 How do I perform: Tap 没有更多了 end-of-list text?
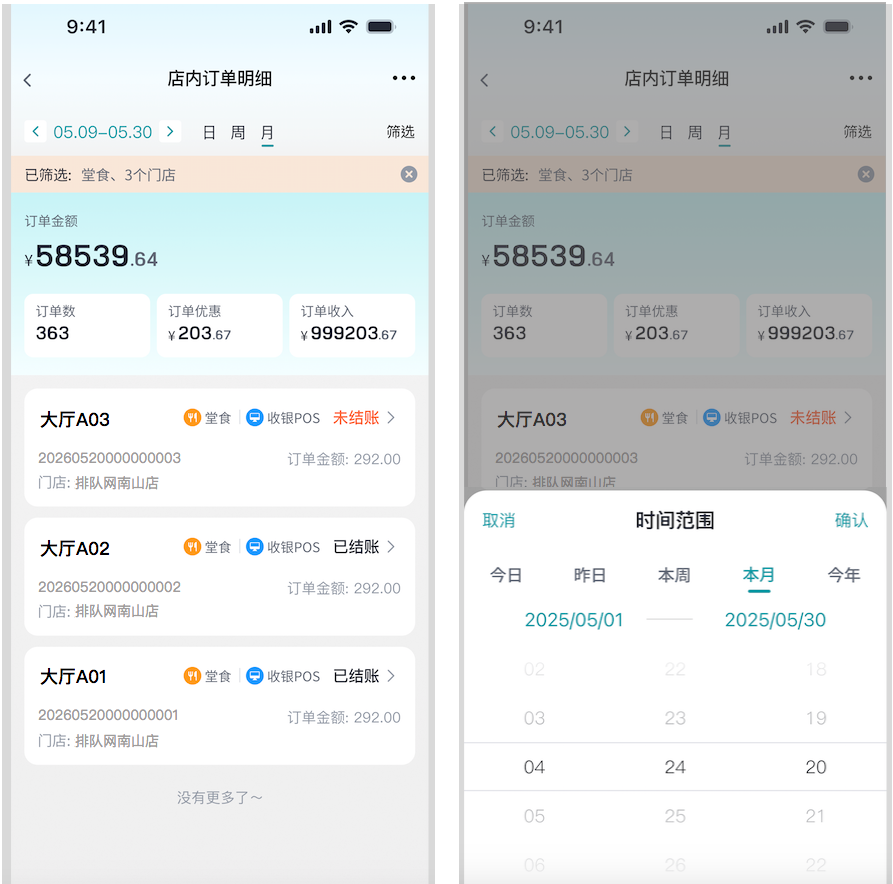tap(220, 797)
